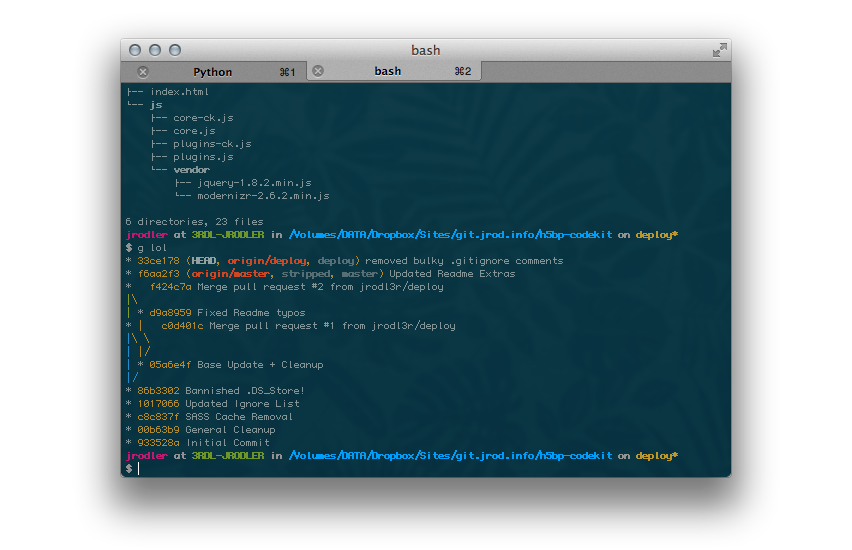Click the fullscreen arrows icon in title bar
Viewport: 852px width, 550px height.
(x=719, y=50)
